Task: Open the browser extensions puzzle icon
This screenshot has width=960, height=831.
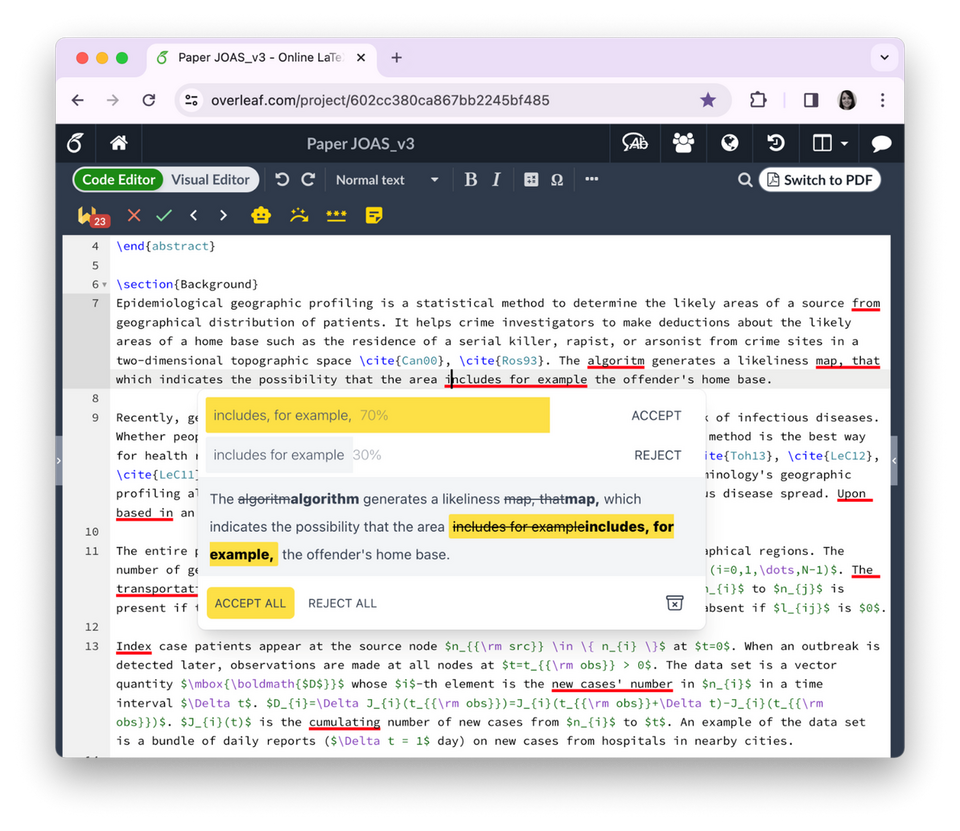Action: [x=758, y=100]
